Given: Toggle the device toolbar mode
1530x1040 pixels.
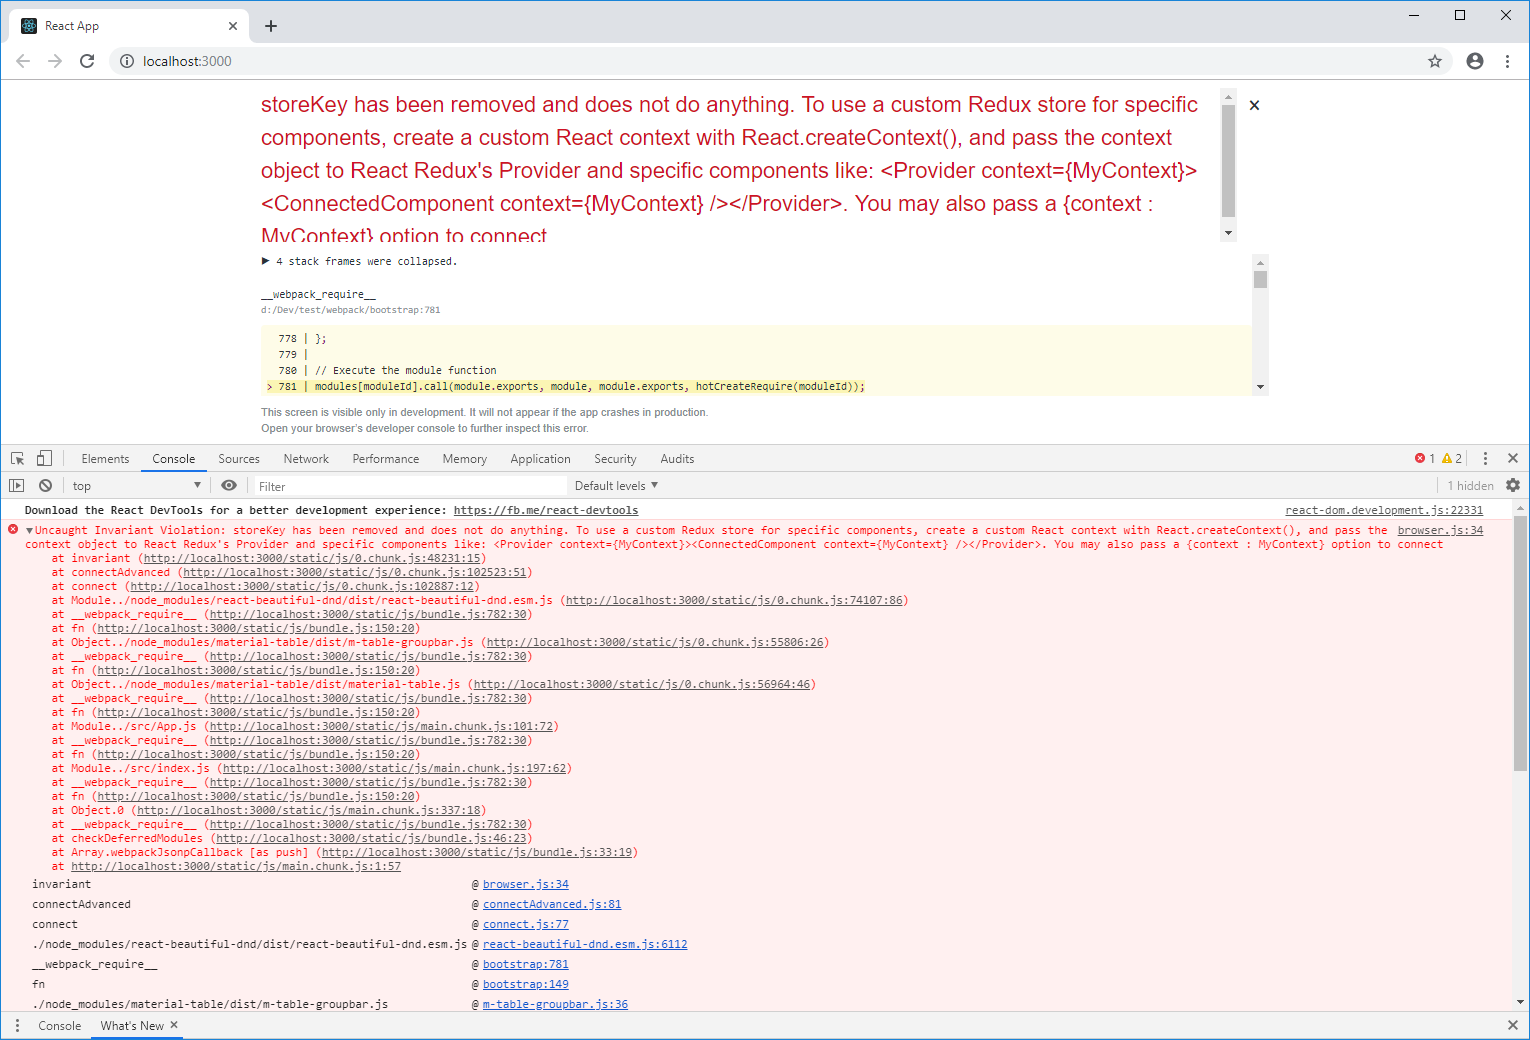Looking at the screenshot, I should (x=43, y=457).
